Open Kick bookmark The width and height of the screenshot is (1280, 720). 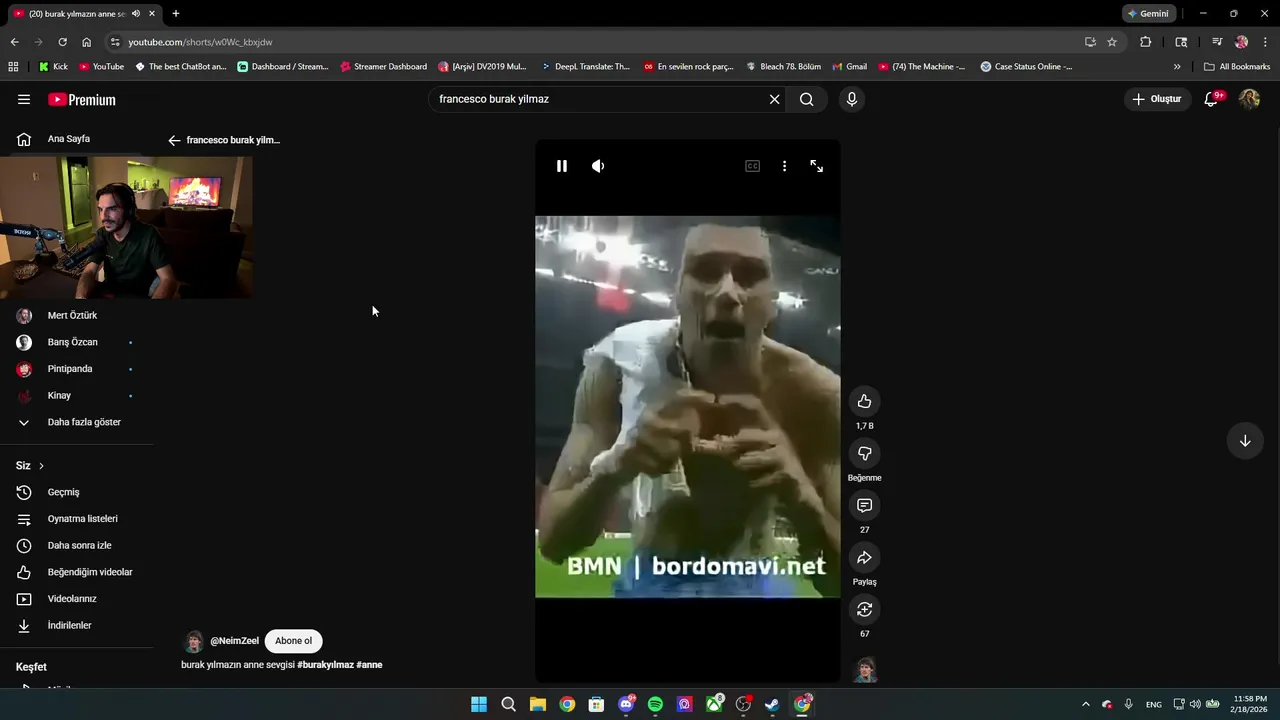[54, 67]
